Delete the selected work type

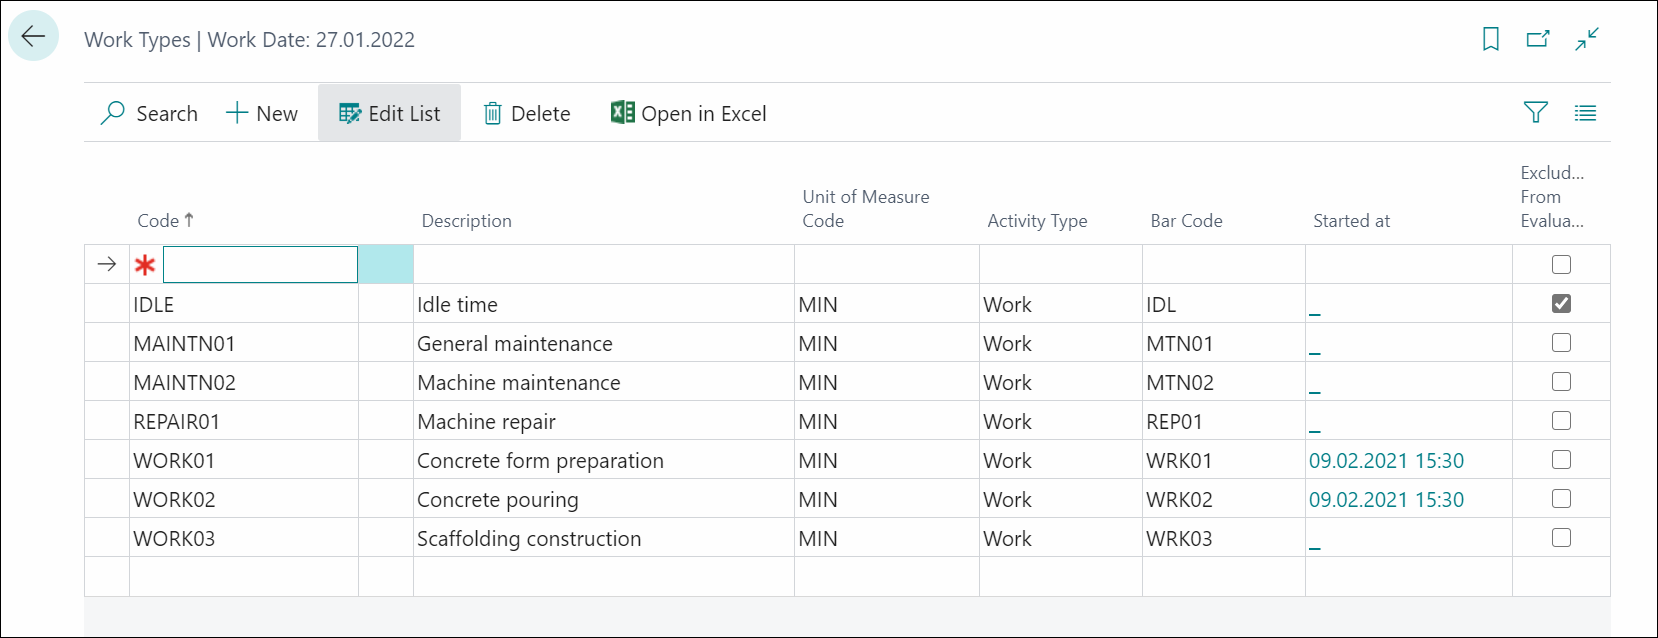point(527,113)
